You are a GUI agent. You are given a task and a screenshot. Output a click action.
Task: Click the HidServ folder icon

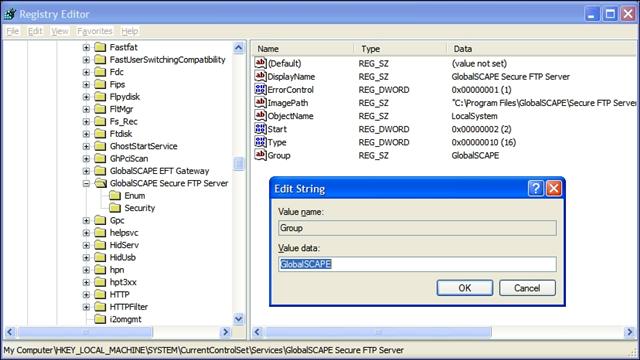[x=100, y=245]
